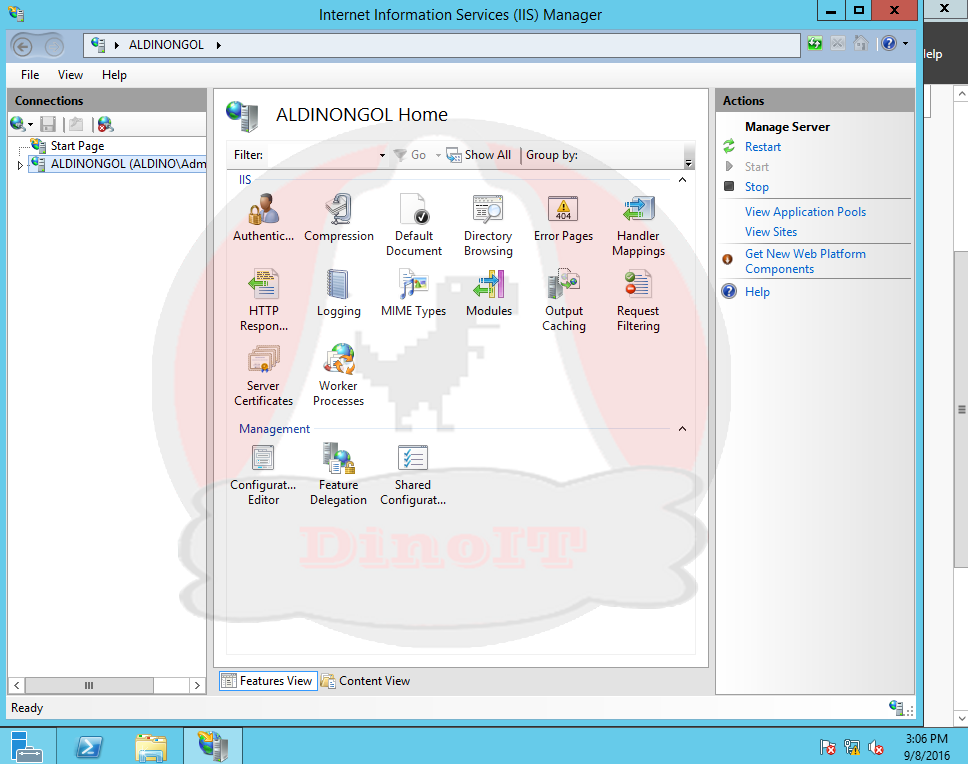Click the Connections scrollbar right arrow
The height and width of the screenshot is (764, 968).
click(197, 685)
